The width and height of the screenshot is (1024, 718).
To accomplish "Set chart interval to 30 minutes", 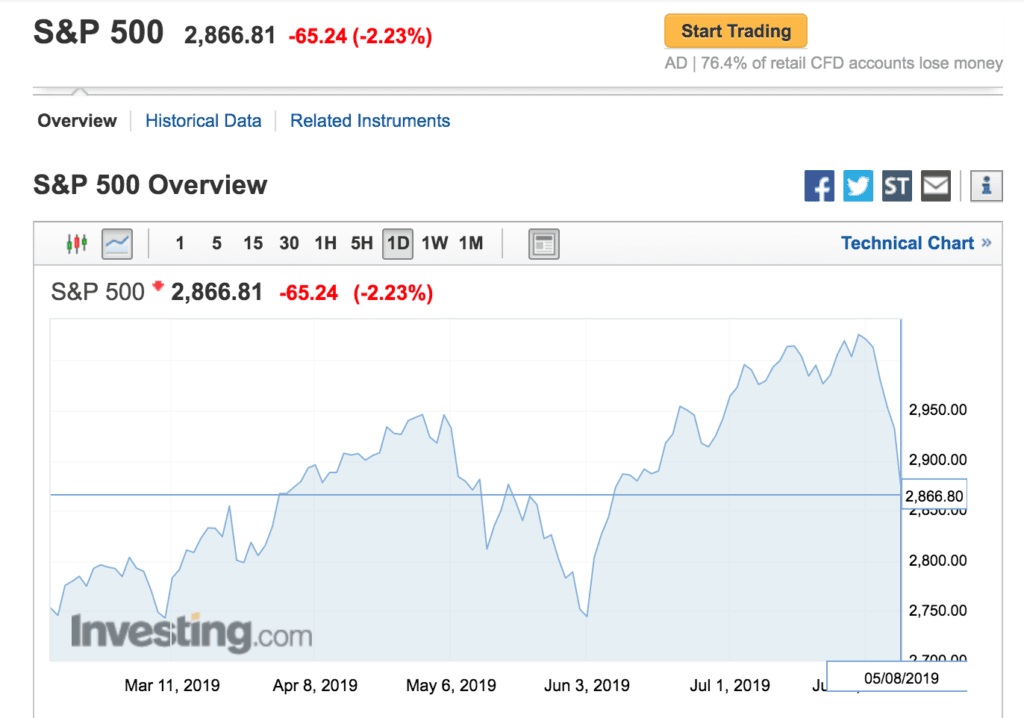I will coord(289,244).
